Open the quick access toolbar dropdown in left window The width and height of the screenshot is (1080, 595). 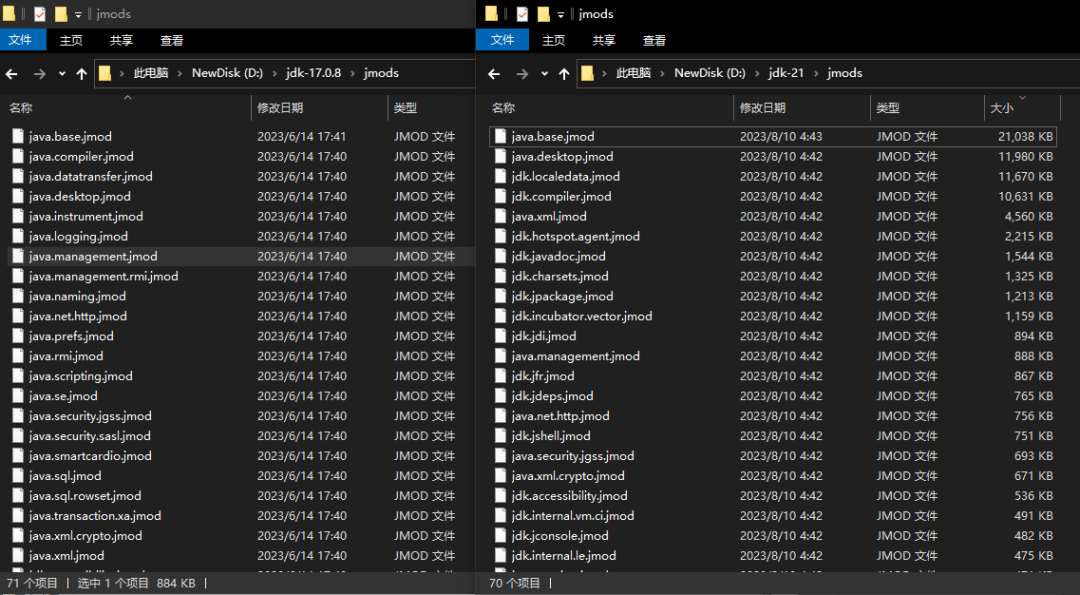pos(78,14)
